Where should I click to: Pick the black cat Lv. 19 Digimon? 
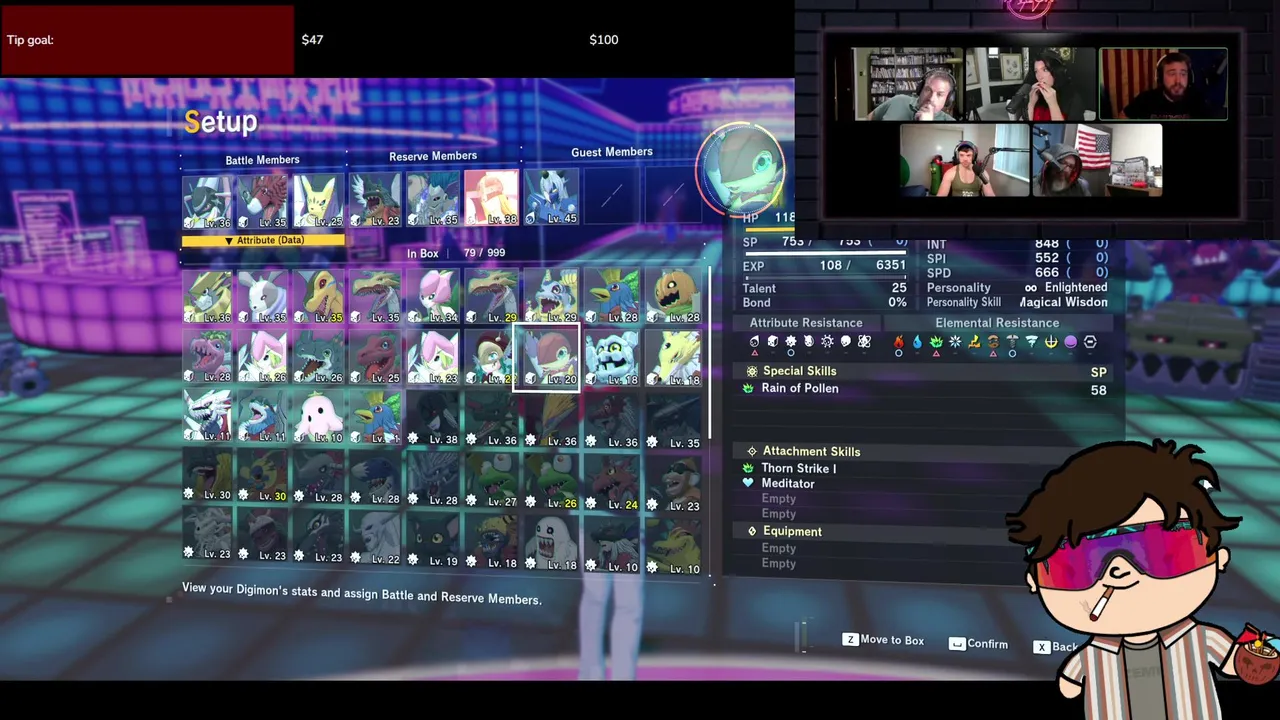(434, 540)
